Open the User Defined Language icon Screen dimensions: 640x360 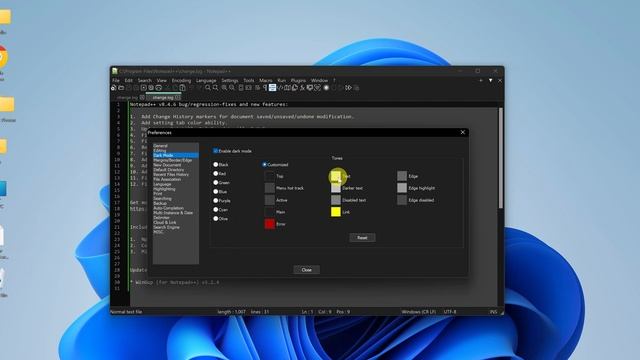(280, 88)
